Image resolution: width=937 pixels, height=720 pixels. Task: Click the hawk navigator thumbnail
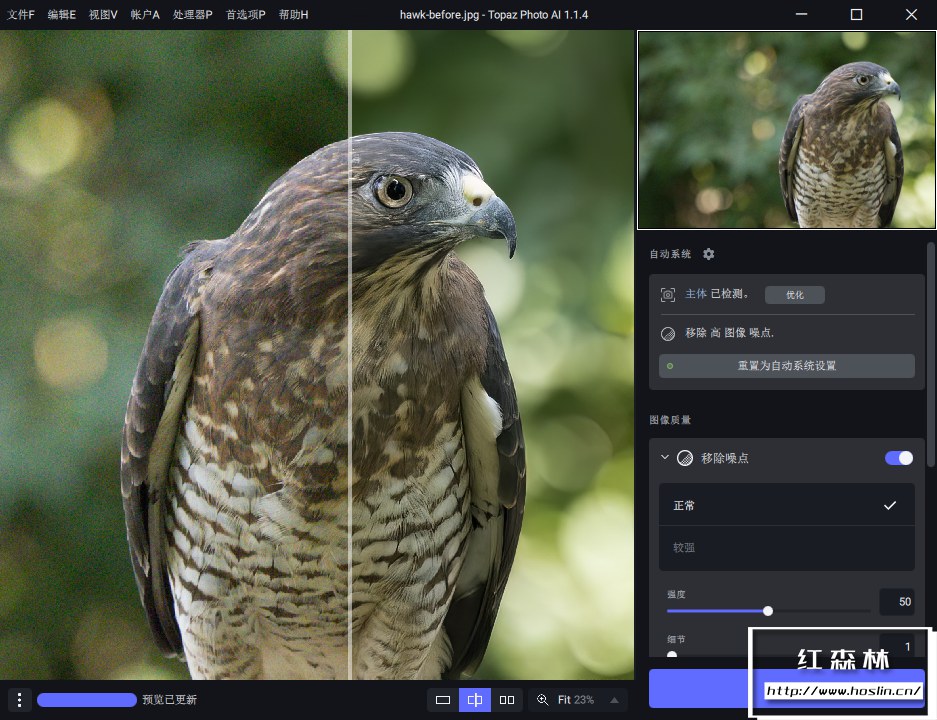click(786, 130)
